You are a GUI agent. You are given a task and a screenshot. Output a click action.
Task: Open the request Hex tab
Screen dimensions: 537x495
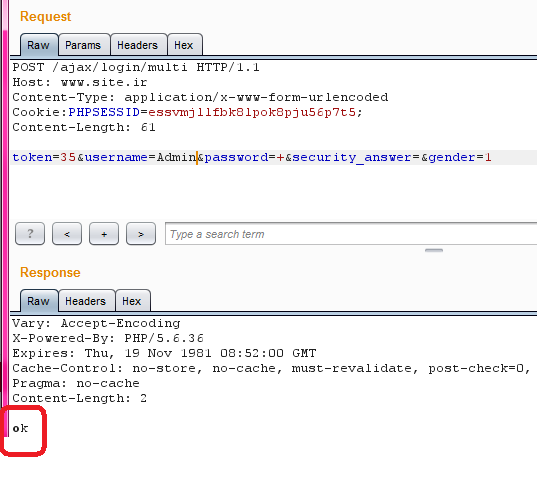coord(185,45)
